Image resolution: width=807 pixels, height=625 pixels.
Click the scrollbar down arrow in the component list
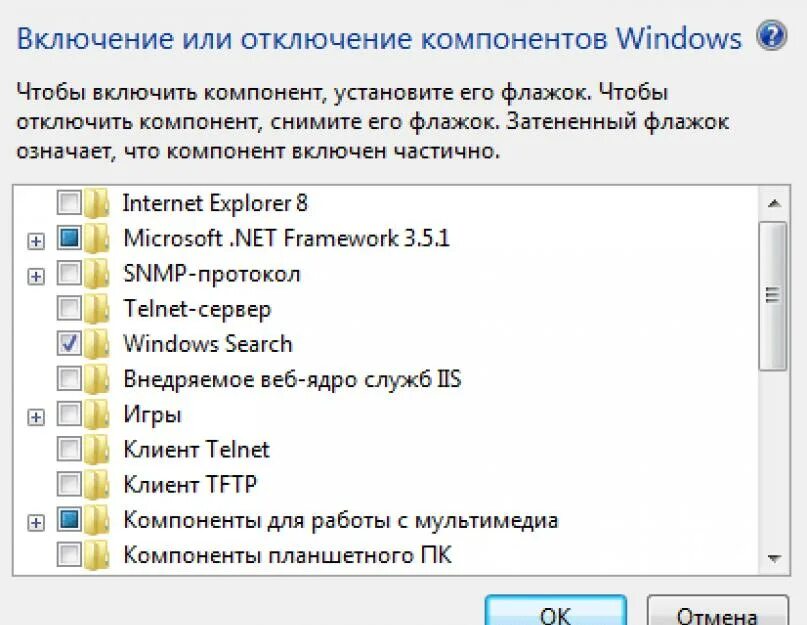(x=774, y=558)
